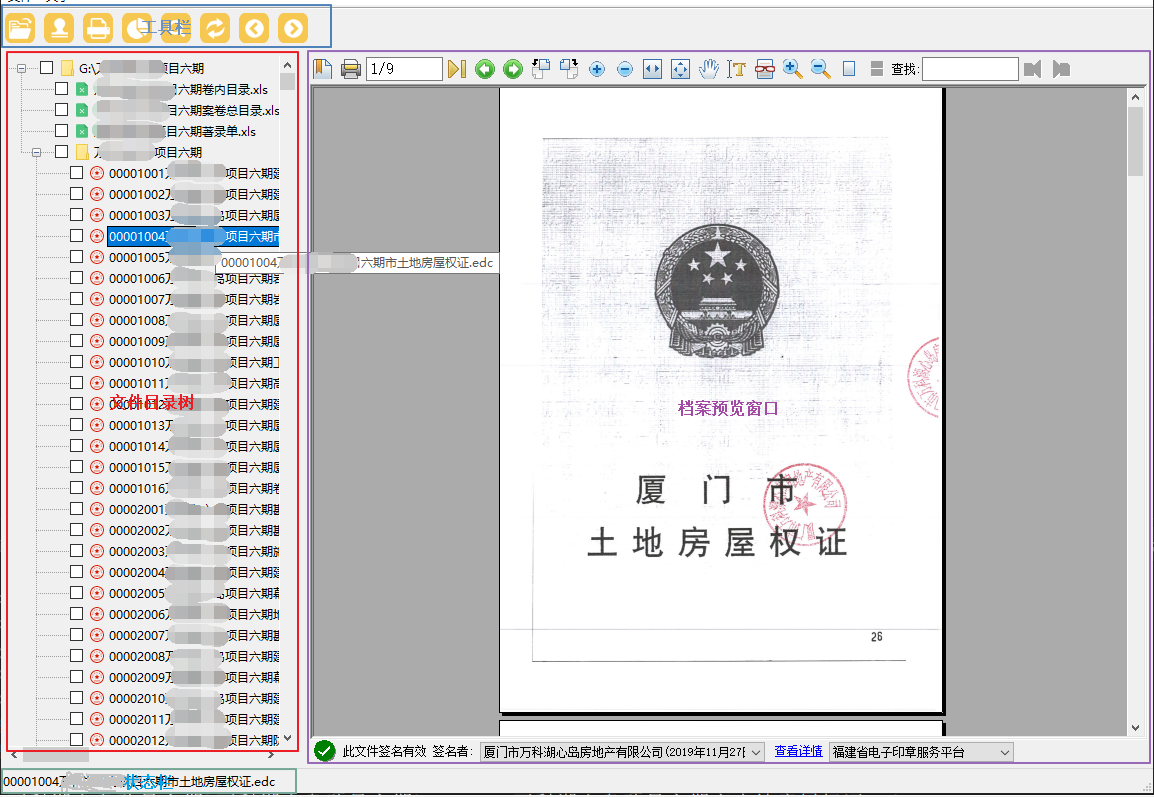1154x797 pixels.
Task: Check the 著录单.xls file checkbox
Action: pyautogui.click(x=62, y=130)
